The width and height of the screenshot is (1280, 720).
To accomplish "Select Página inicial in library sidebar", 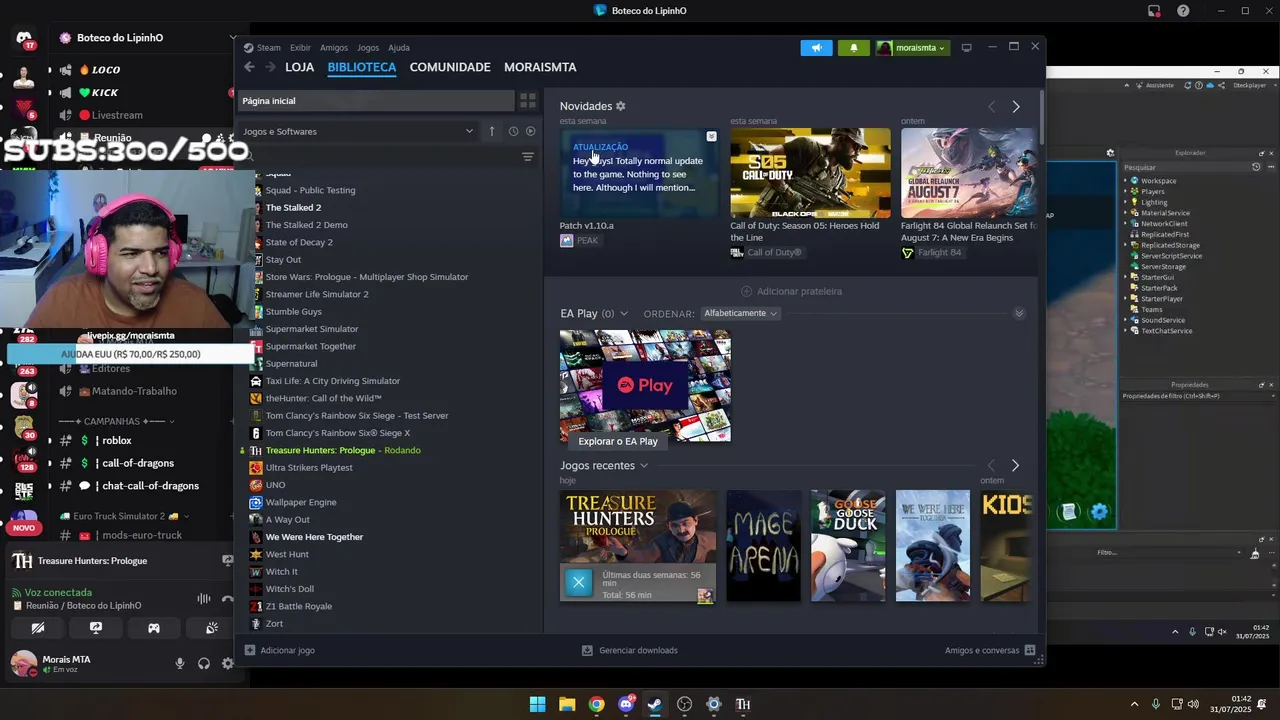I will point(375,101).
